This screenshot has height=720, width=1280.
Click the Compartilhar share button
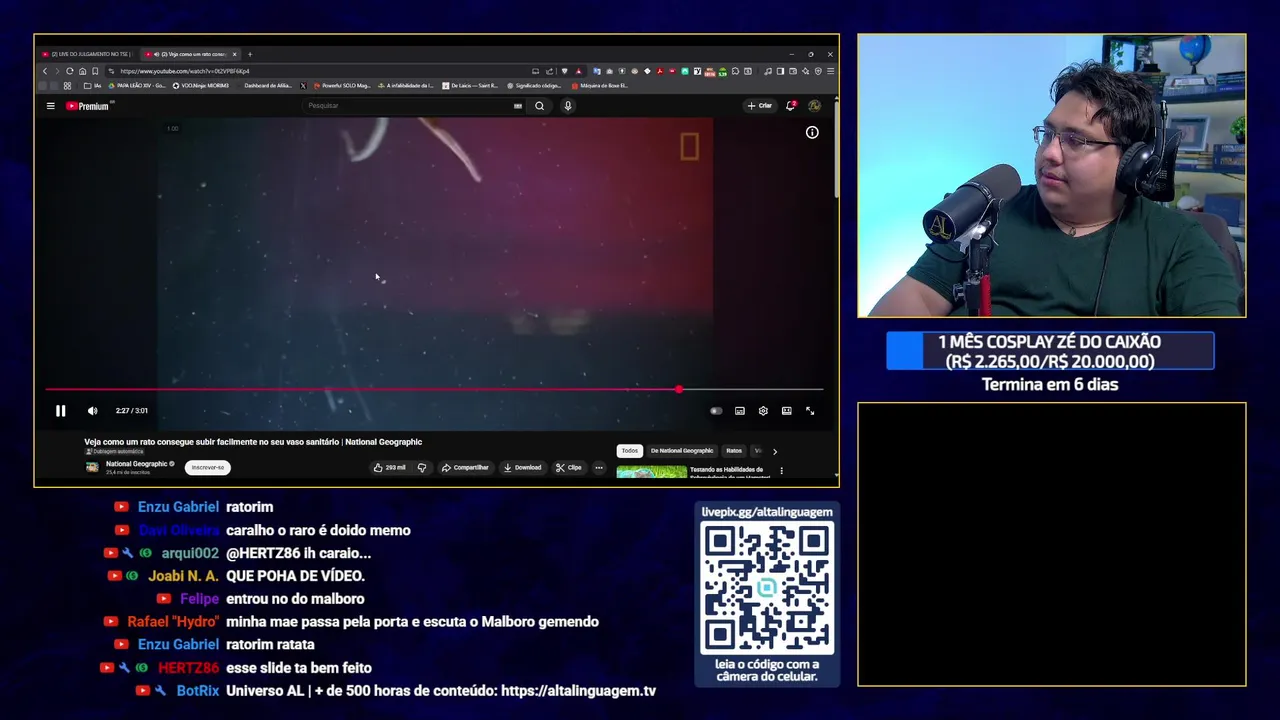tap(465, 467)
